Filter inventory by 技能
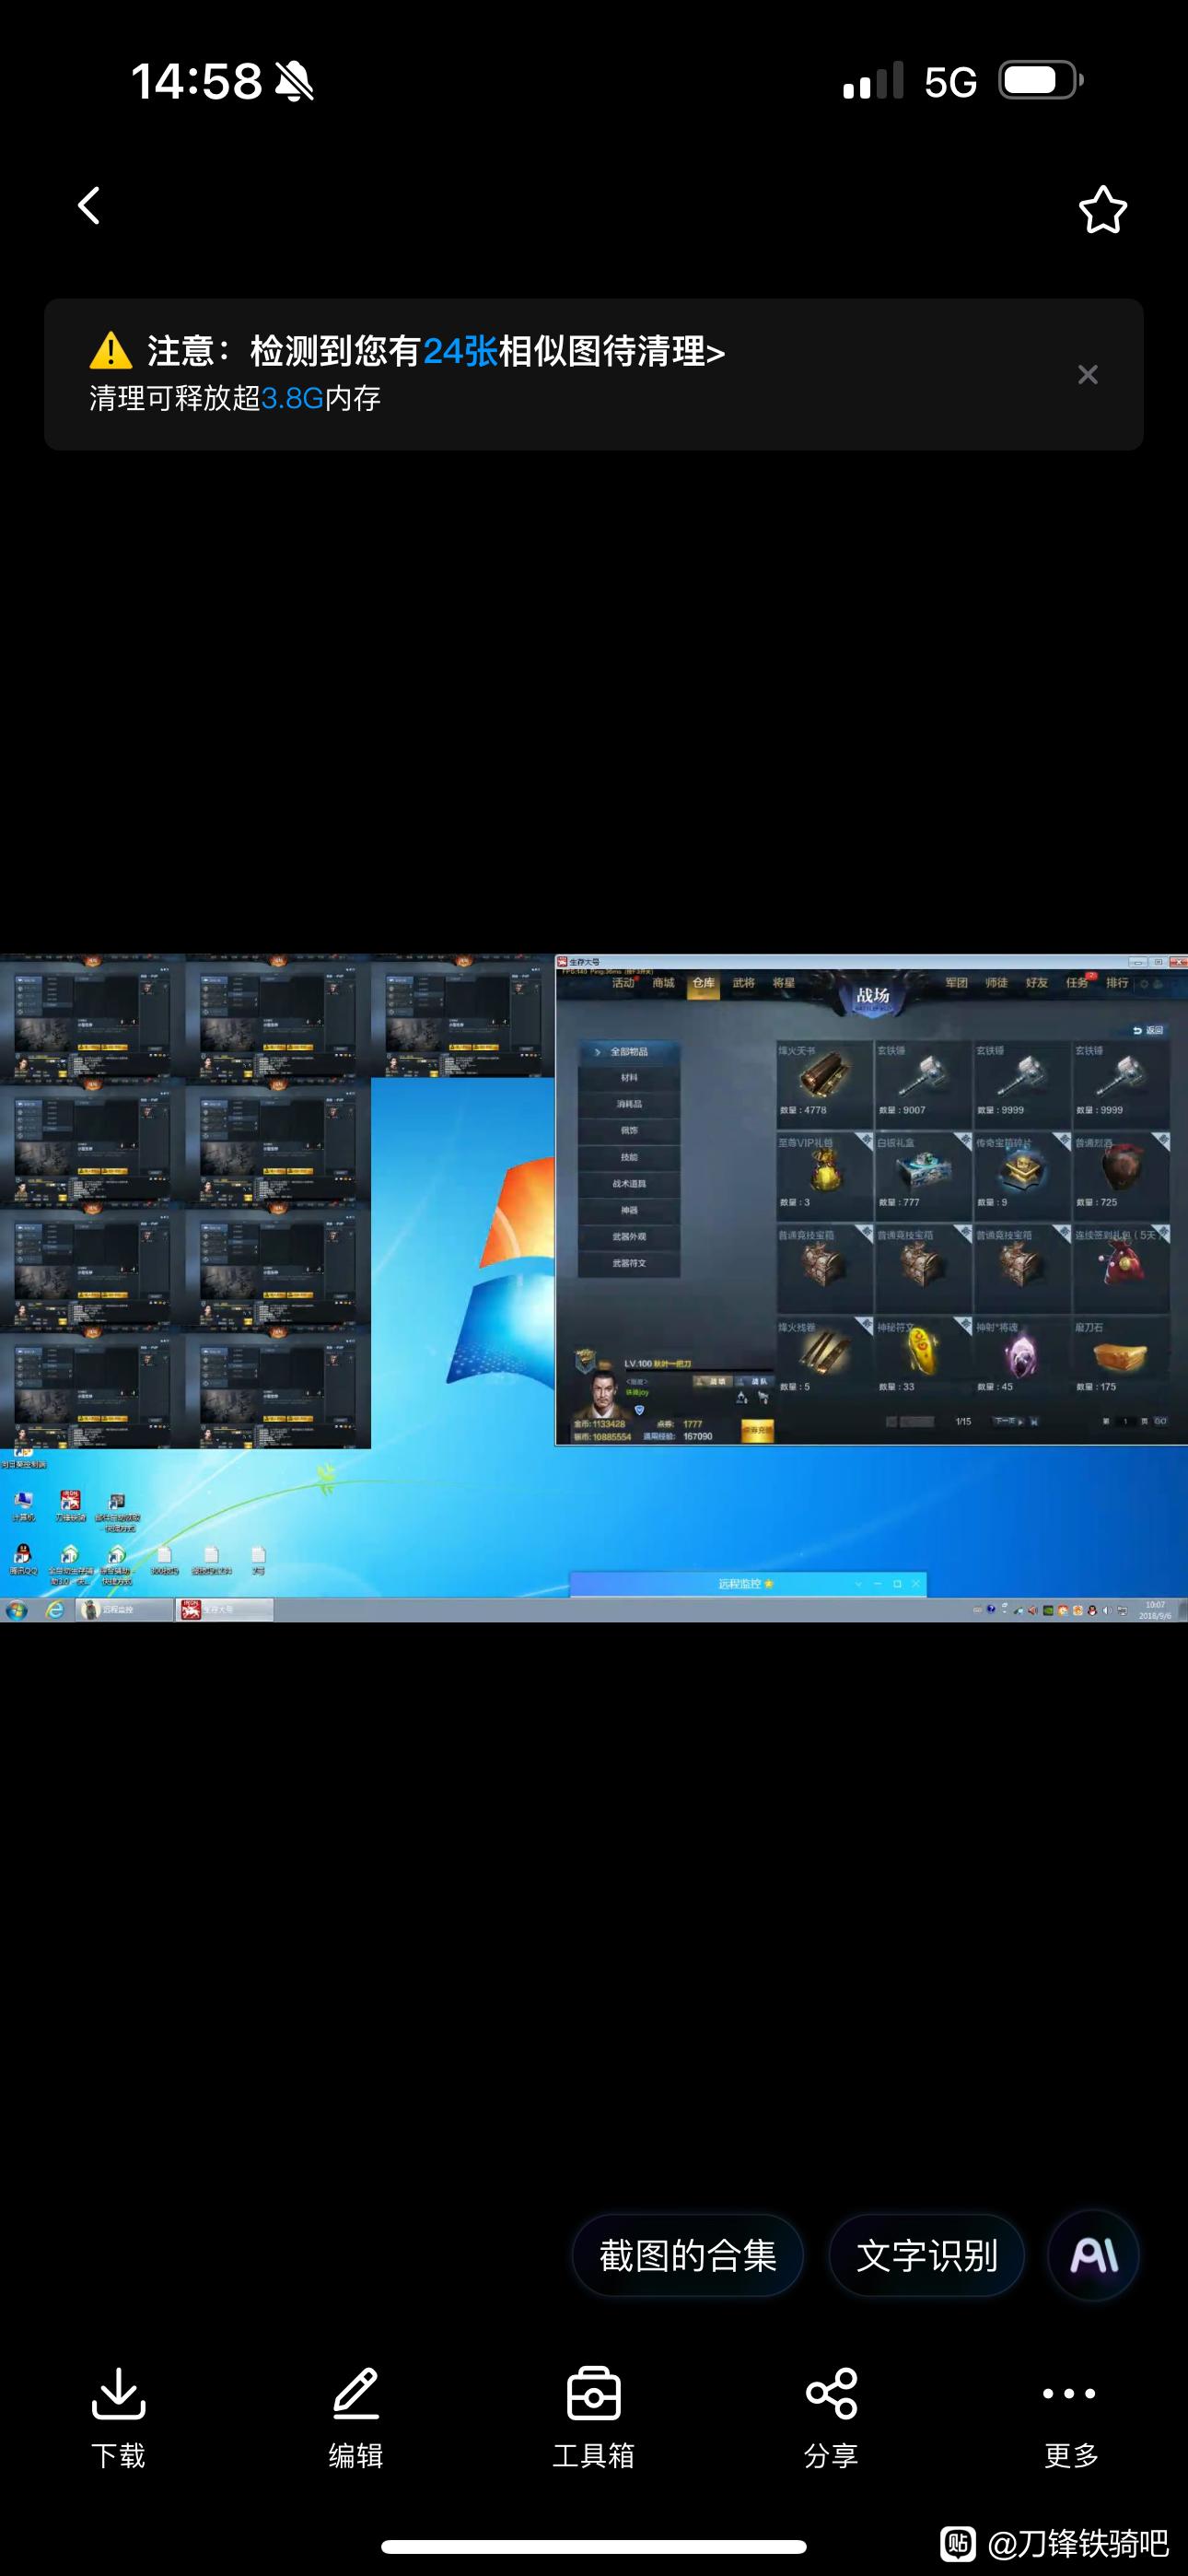 click(629, 1157)
